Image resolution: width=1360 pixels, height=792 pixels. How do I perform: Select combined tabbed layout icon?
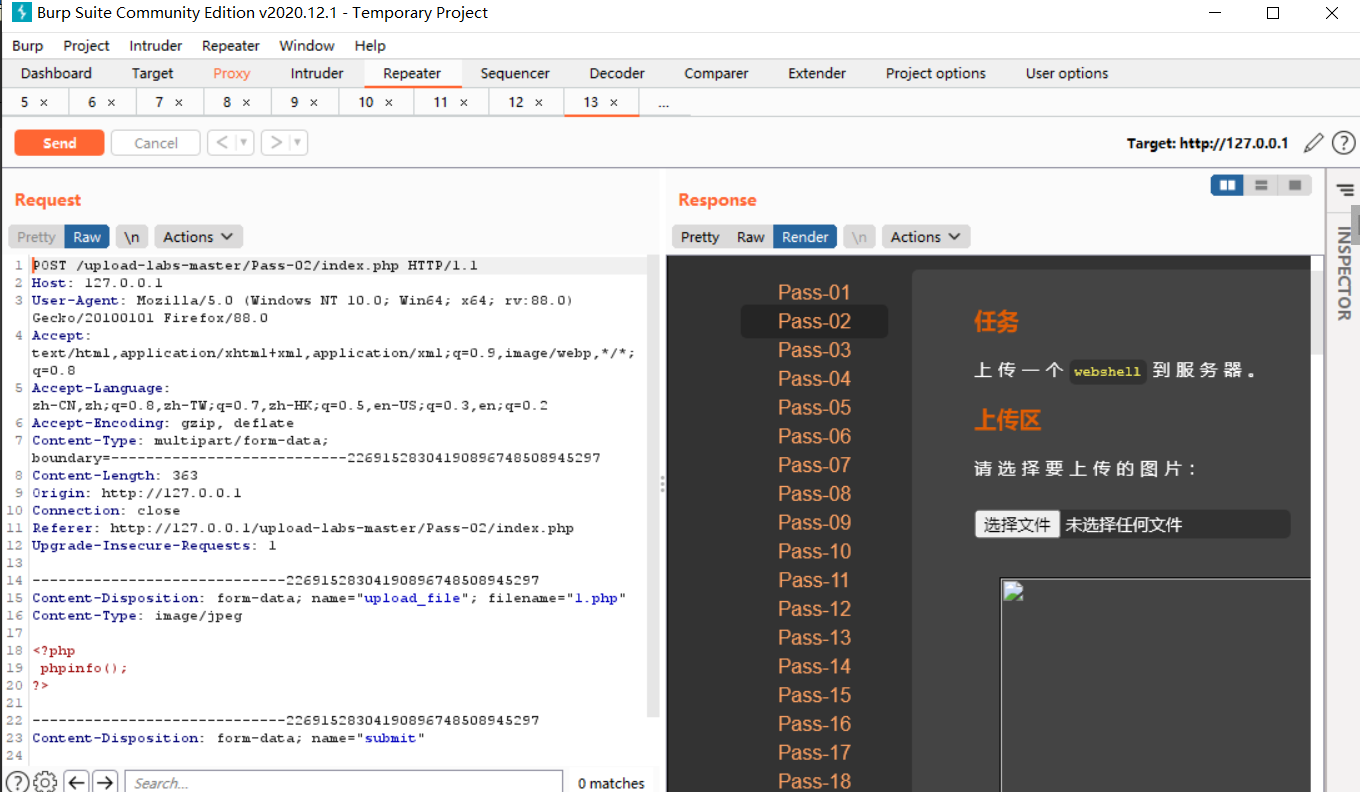click(1295, 185)
